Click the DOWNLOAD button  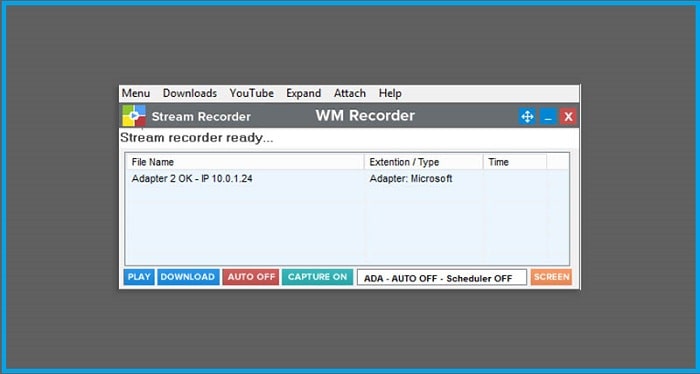click(x=188, y=277)
